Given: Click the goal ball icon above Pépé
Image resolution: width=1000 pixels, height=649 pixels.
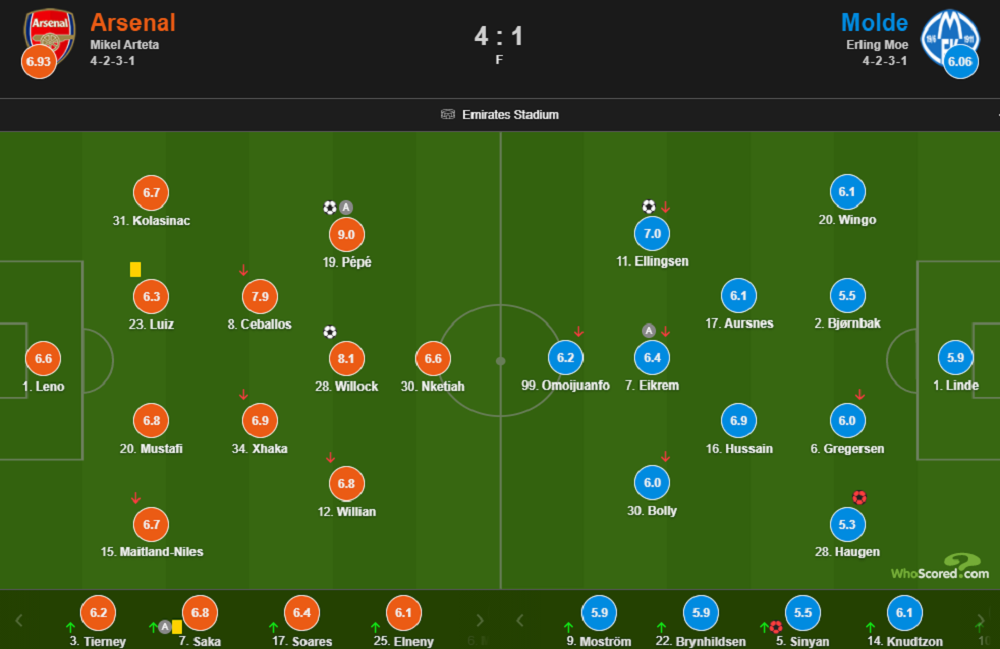Looking at the screenshot, I should point(330,208).
